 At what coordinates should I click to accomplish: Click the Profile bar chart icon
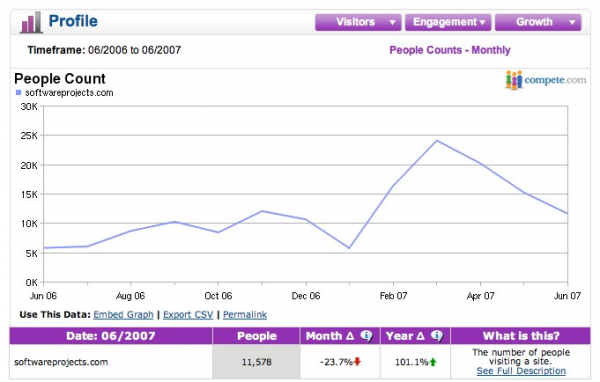31,22
